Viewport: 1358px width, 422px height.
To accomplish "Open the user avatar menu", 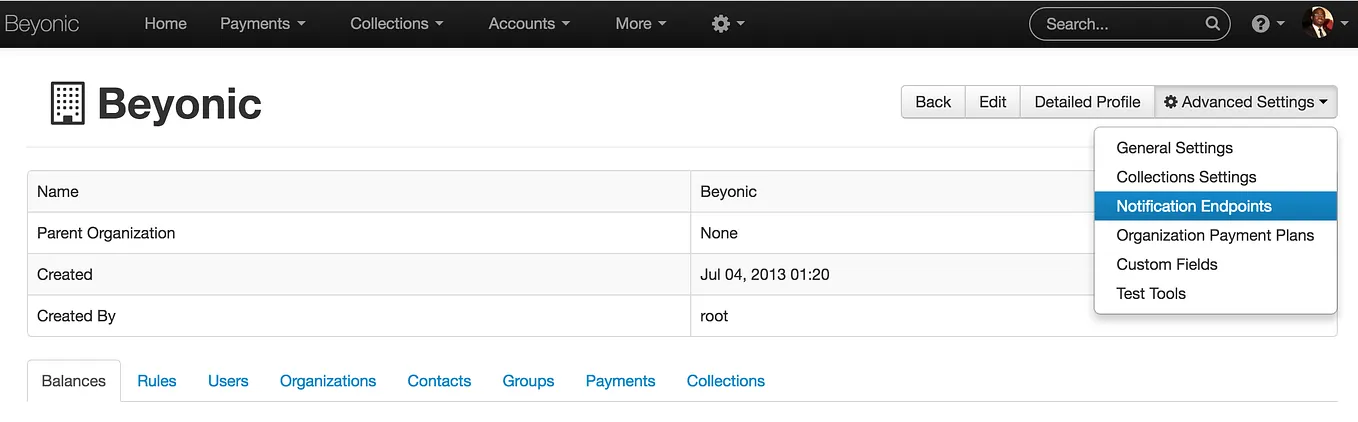I will (1327, 23).
